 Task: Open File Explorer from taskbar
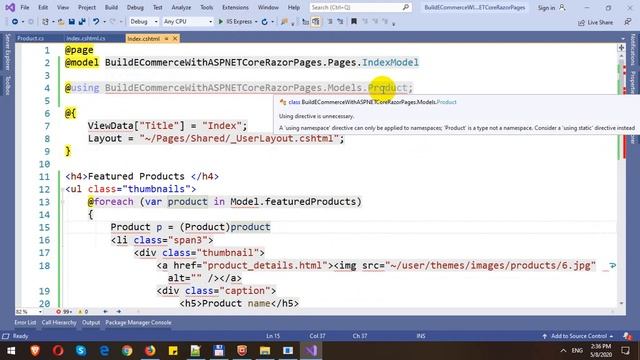265,351
